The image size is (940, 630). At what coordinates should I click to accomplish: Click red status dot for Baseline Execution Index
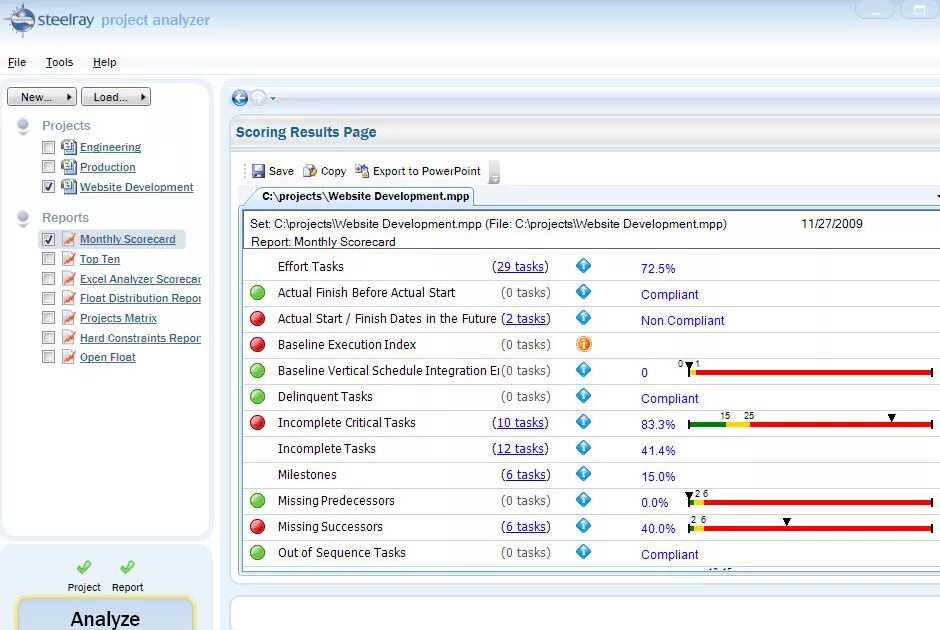coord(258,345)
